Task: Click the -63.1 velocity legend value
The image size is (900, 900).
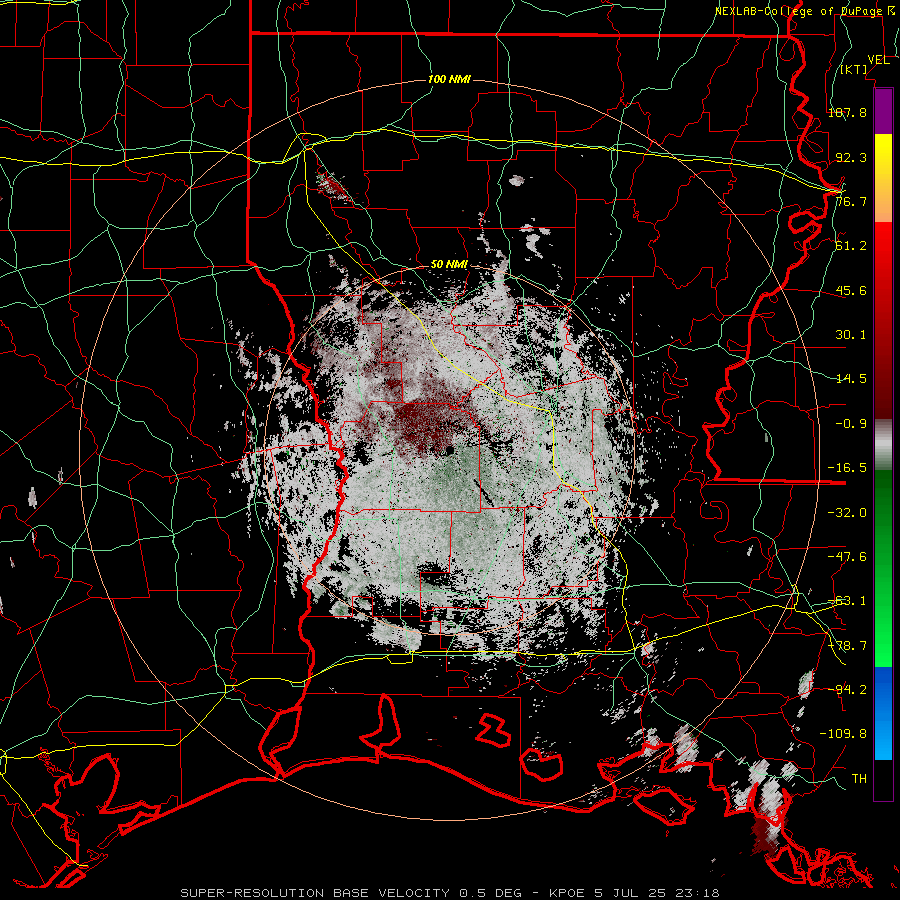Action: pyautogui.click(x=847, y=601)
